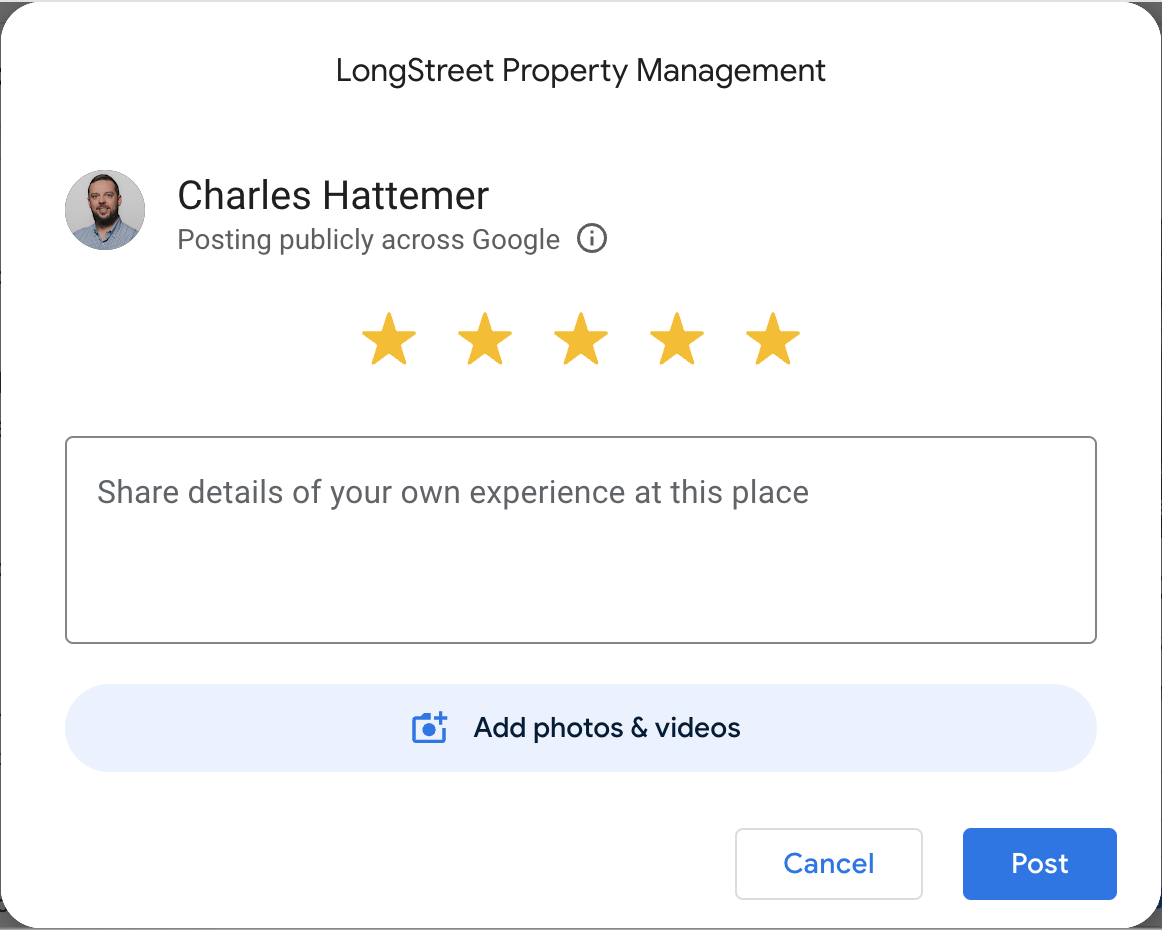The width and height of the screenshot is (1162, 930).
Task: Click the Add photos & videos button
Action: coord(581,728)
